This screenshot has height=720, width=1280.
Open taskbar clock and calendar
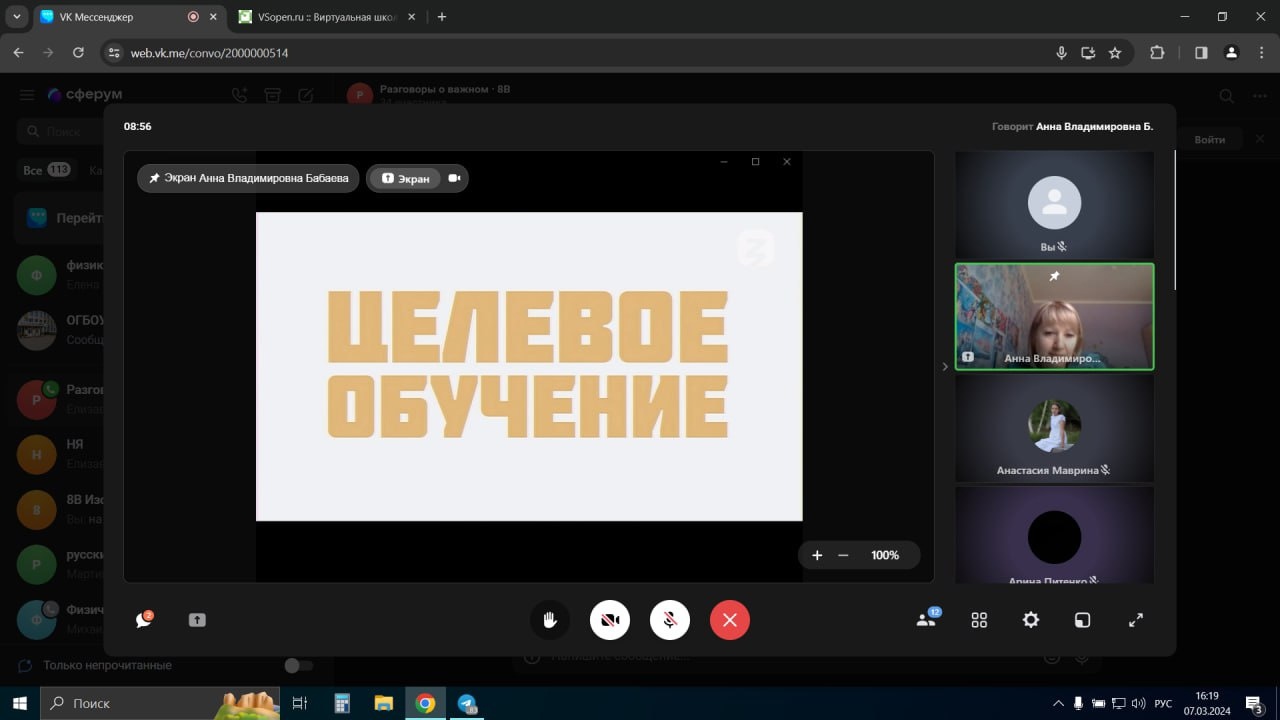coord(1208,703)
